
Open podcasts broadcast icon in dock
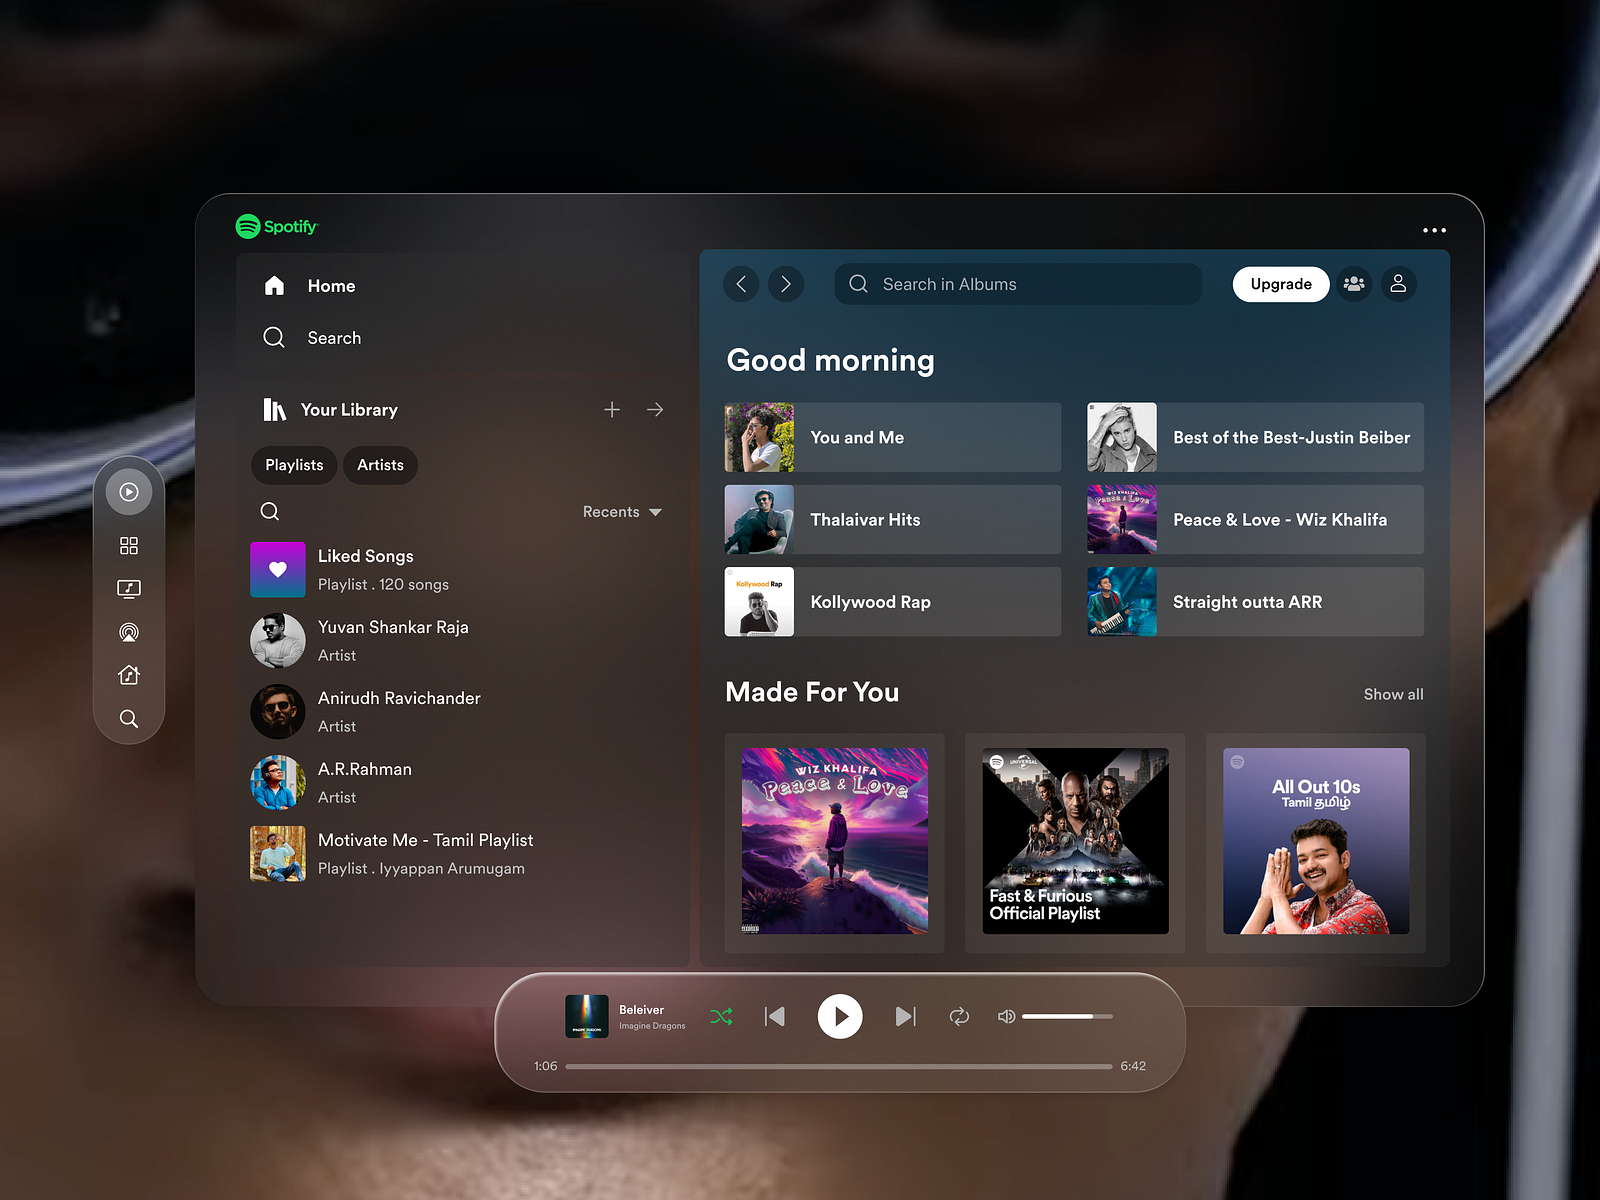[129, 632]
